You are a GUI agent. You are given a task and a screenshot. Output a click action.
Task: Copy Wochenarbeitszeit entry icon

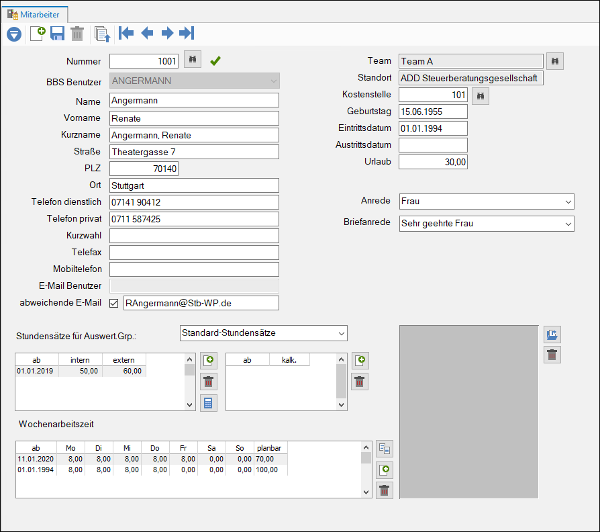385,449
